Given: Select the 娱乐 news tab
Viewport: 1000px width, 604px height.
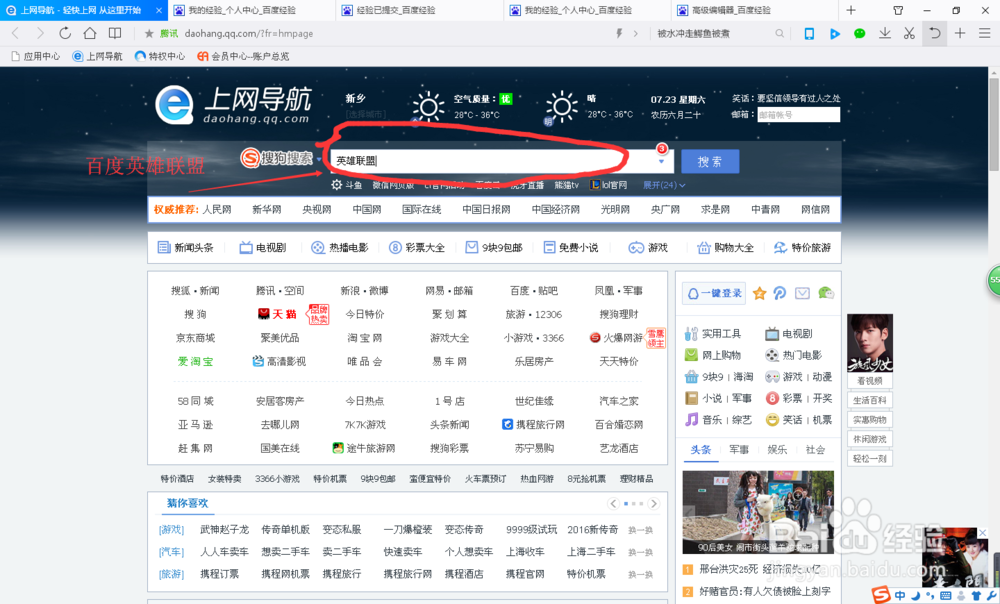Looking at the screenshot, I should 777,450.
